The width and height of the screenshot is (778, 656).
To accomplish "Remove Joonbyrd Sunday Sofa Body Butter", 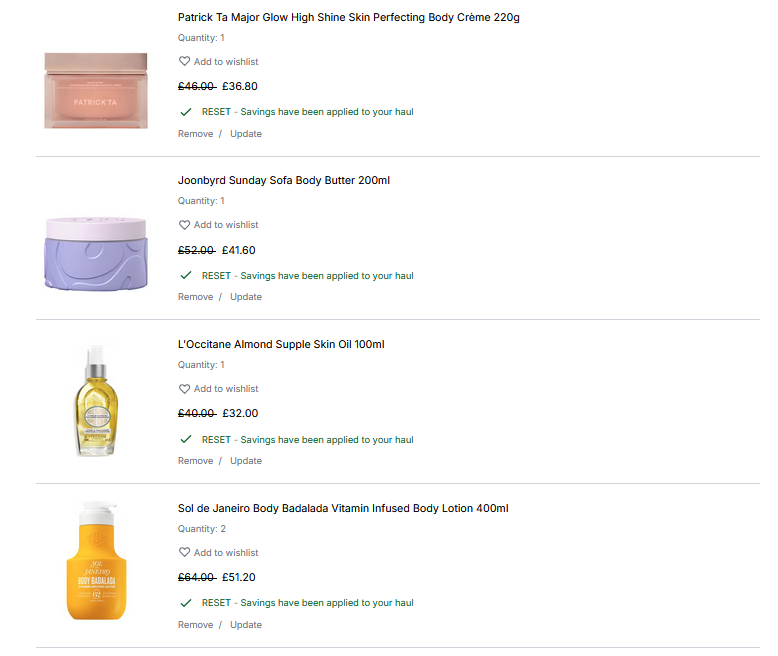I will [x=195, y=297].
